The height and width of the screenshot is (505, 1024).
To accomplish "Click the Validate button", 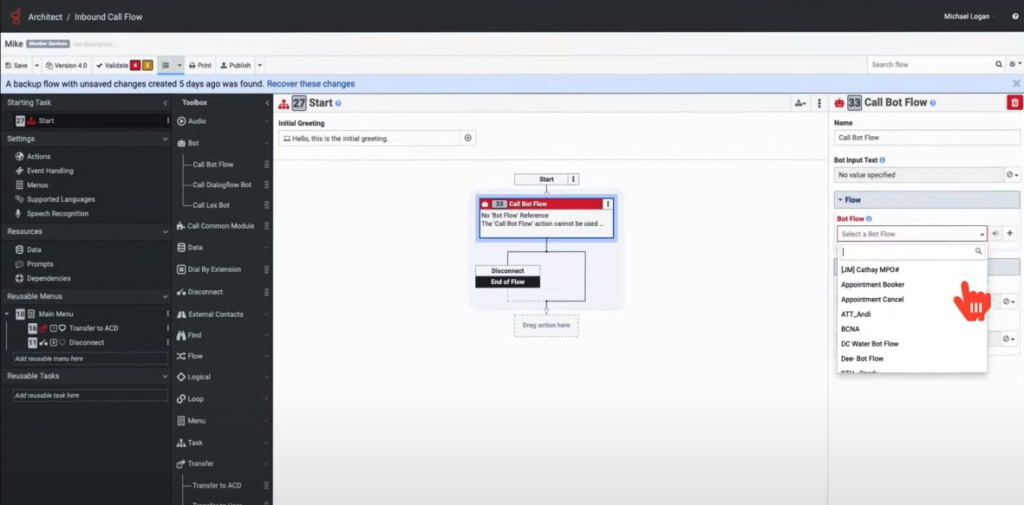I will coord(110,65).
